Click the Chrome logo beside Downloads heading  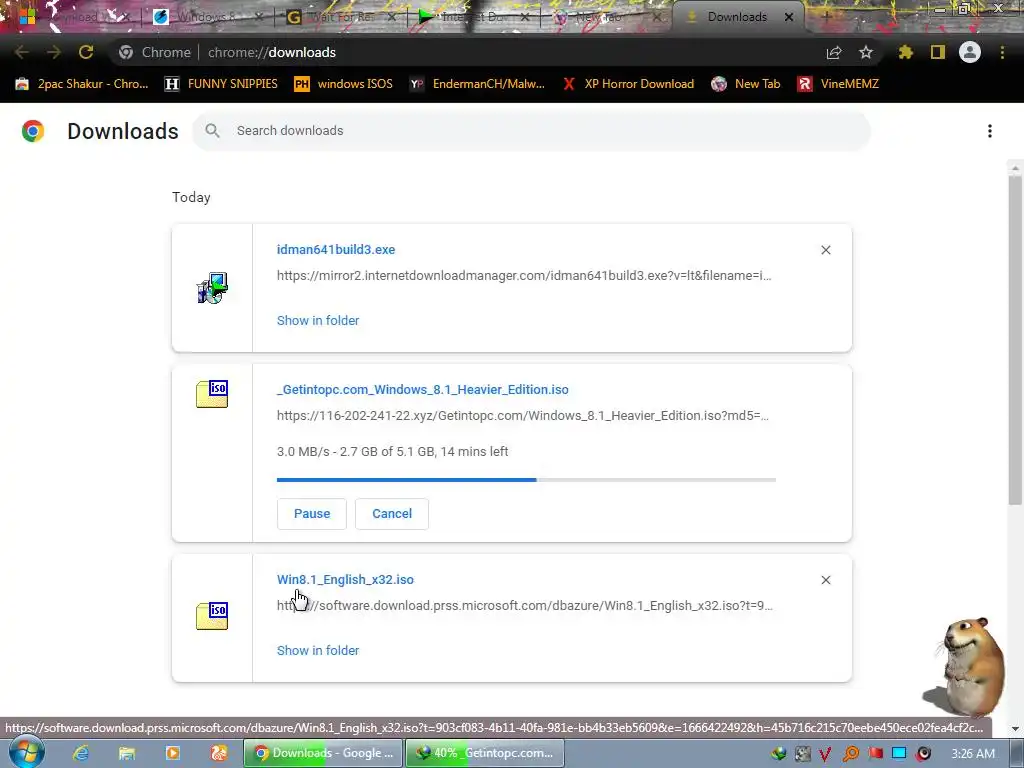(x=33, y=131)
